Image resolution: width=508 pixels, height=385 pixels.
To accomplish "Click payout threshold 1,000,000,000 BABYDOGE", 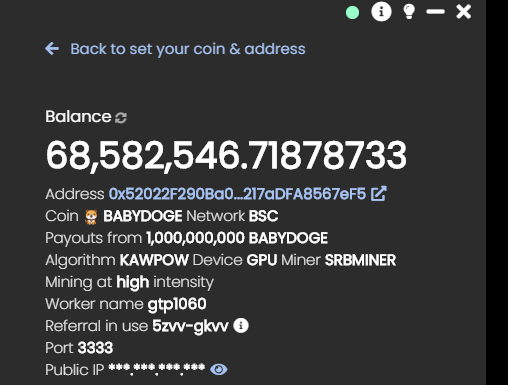I will 237,238.
